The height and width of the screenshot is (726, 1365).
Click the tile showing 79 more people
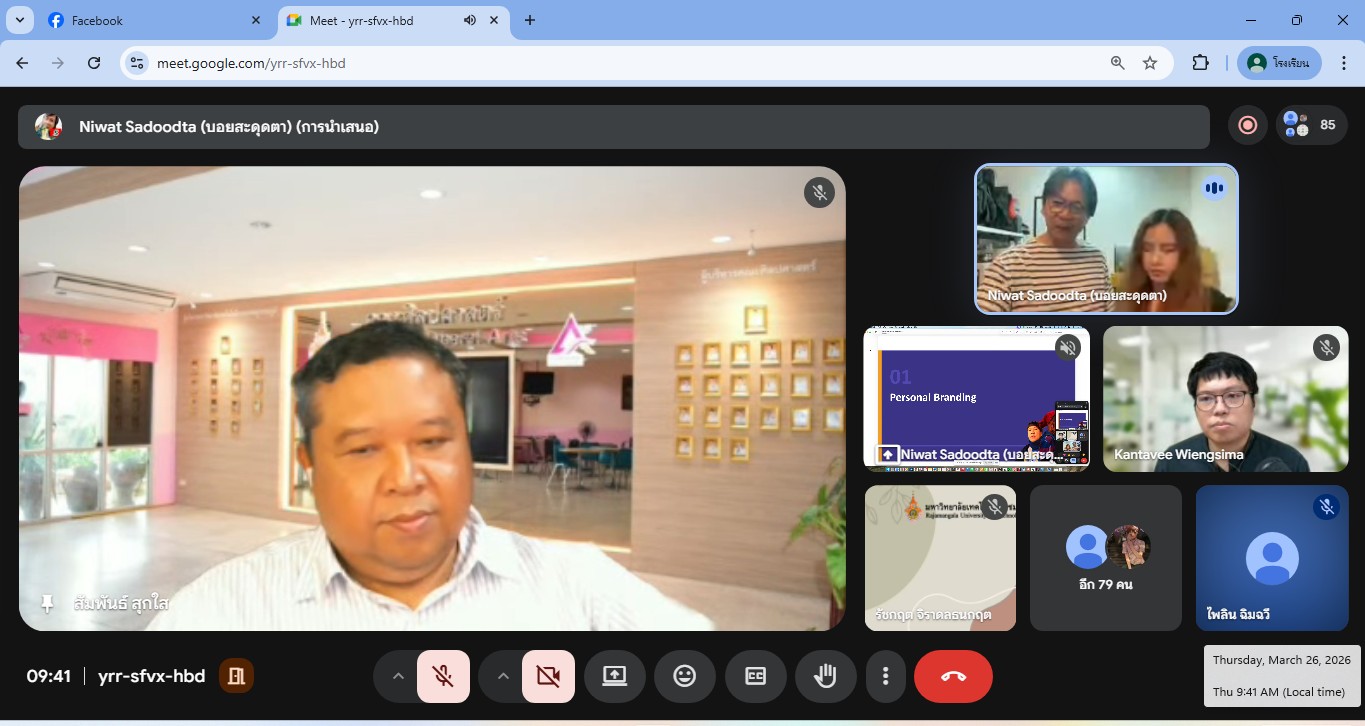coord(1105,558)
